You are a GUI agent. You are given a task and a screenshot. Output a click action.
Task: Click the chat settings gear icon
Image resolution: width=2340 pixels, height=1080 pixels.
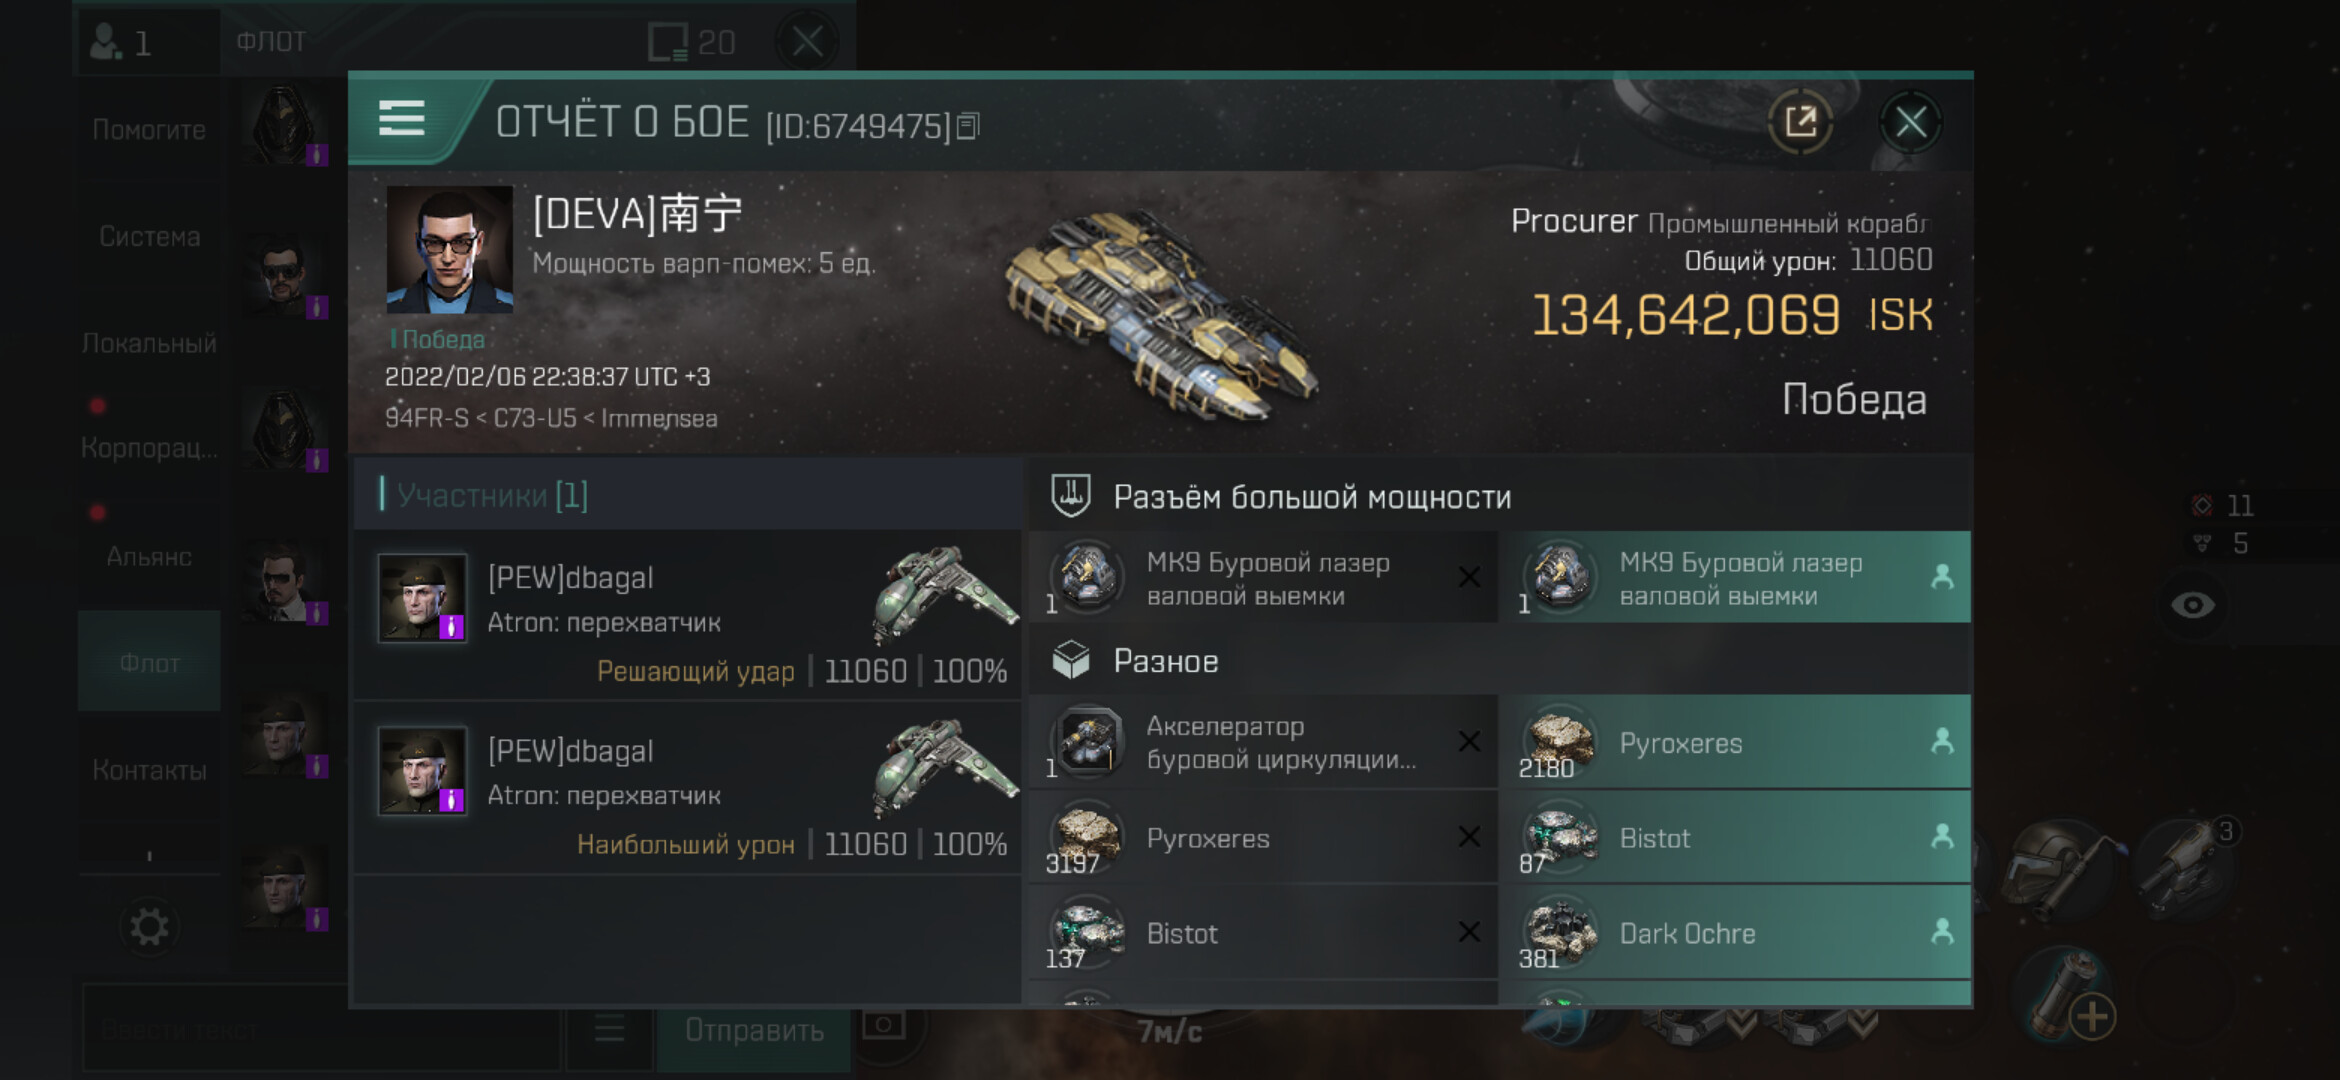(x=149, y=927)
